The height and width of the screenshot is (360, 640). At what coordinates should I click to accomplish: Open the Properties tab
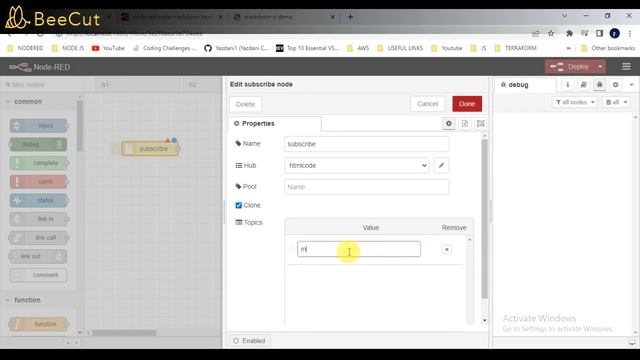click(274, 123)
